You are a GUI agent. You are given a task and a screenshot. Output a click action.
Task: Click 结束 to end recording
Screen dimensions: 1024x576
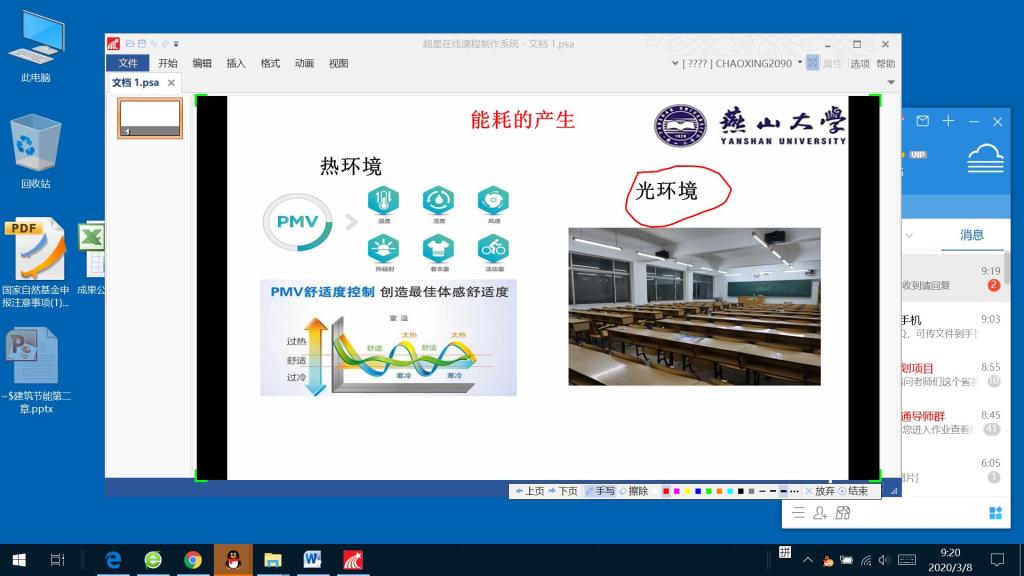point(853,491)
